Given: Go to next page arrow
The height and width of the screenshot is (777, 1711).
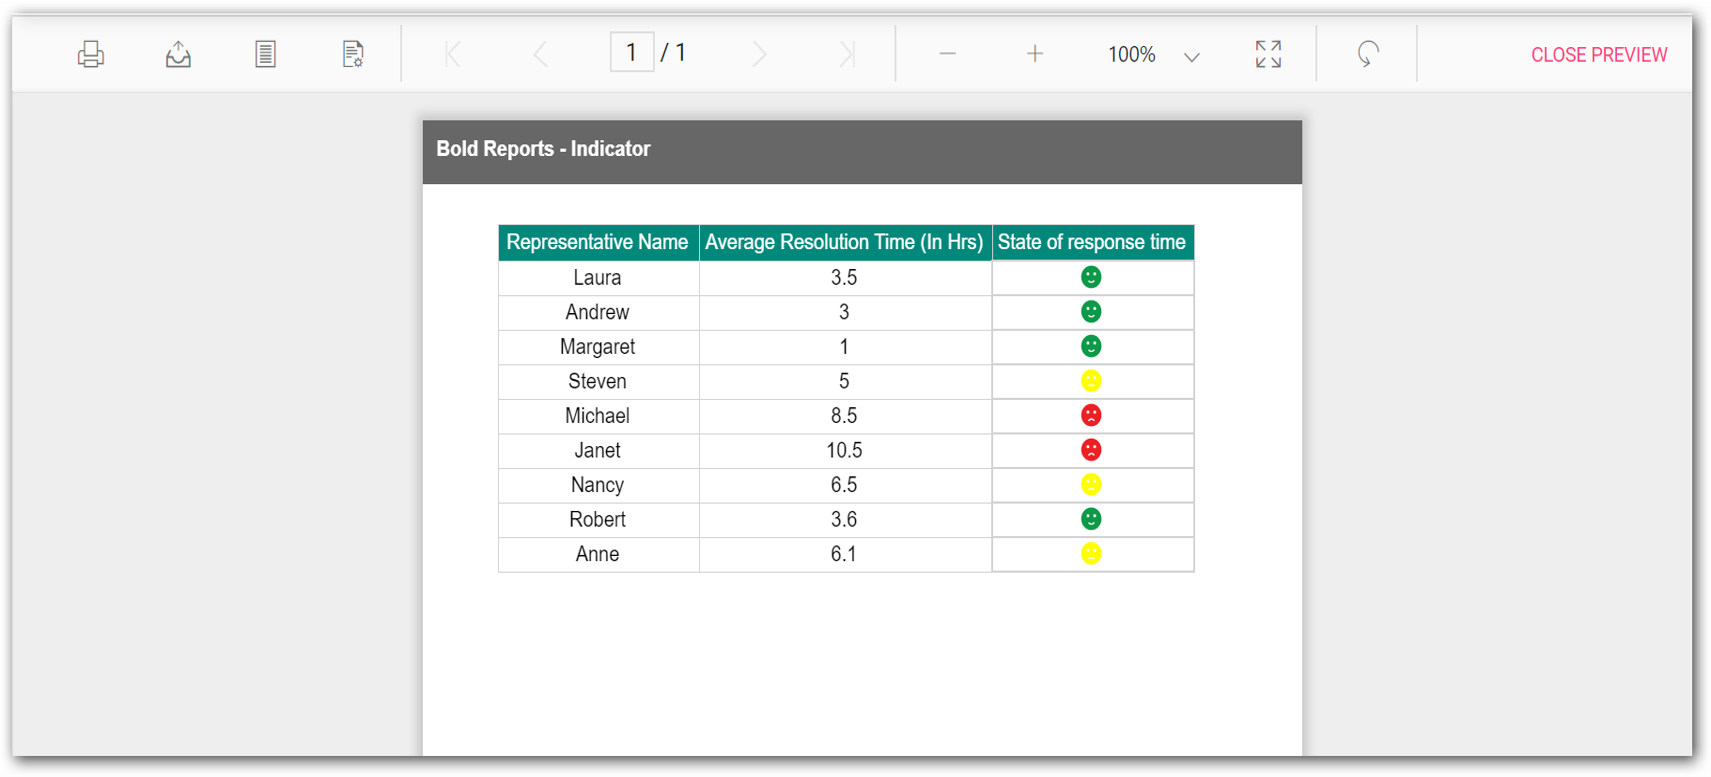Looking at the screenshot, I should click(x=759, y=54).
